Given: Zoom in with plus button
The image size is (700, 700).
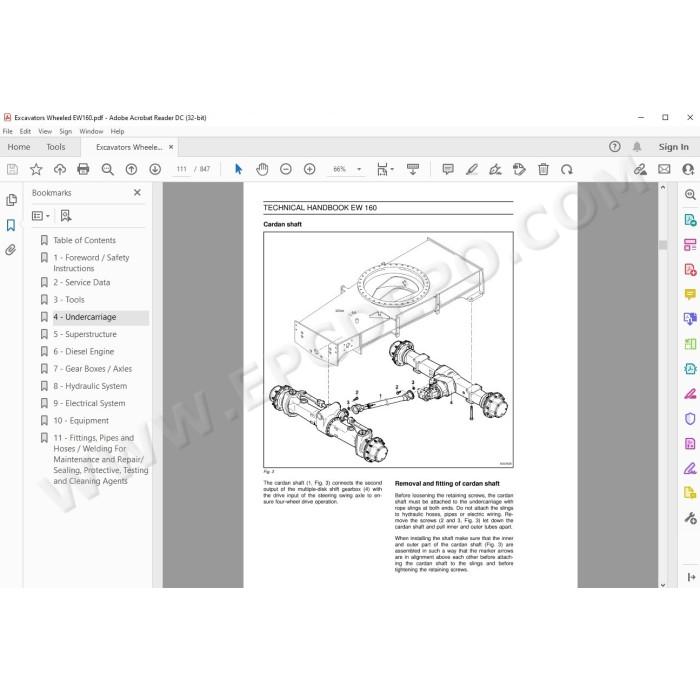Looking at the screenshot, I should pyautogui.click(x=309, y=169).
